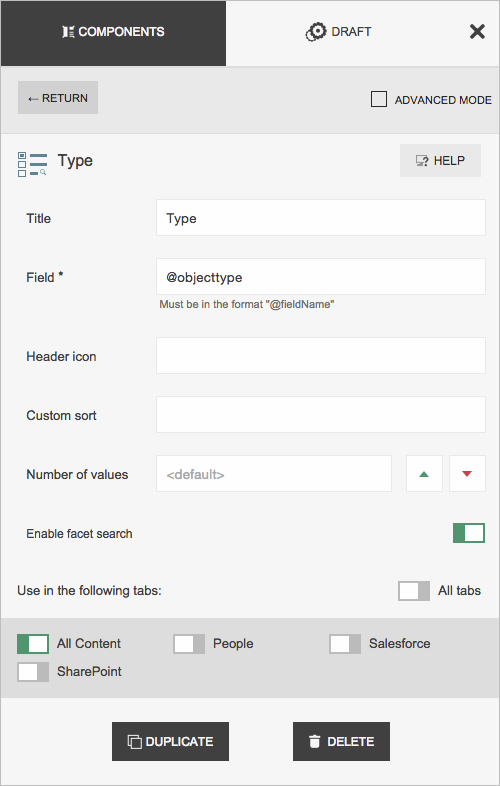Click the gear icon next to Draft

tap(316, 32)
